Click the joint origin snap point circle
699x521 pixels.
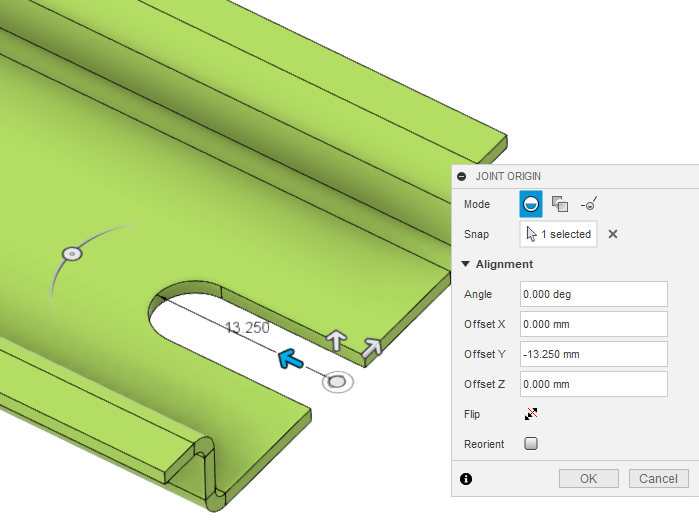point(337,382)
